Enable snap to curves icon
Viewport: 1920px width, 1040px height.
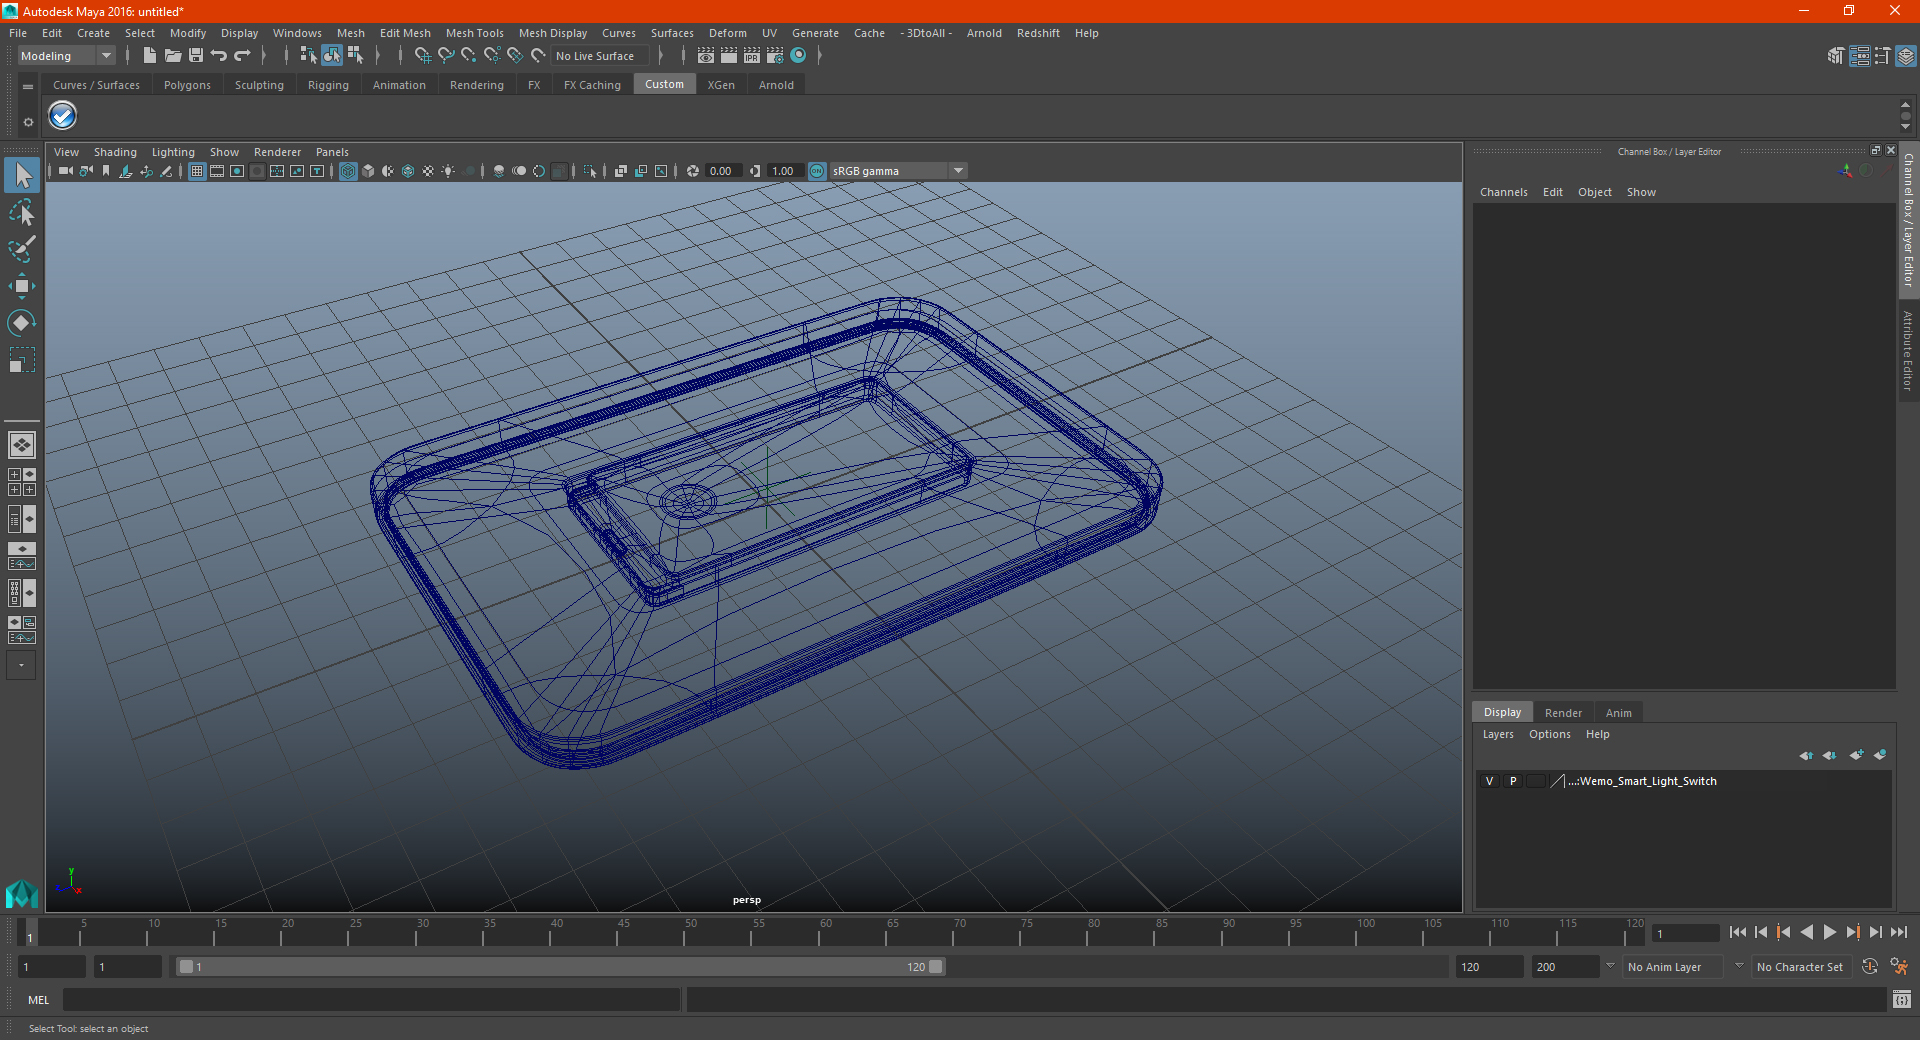point(446,56)
